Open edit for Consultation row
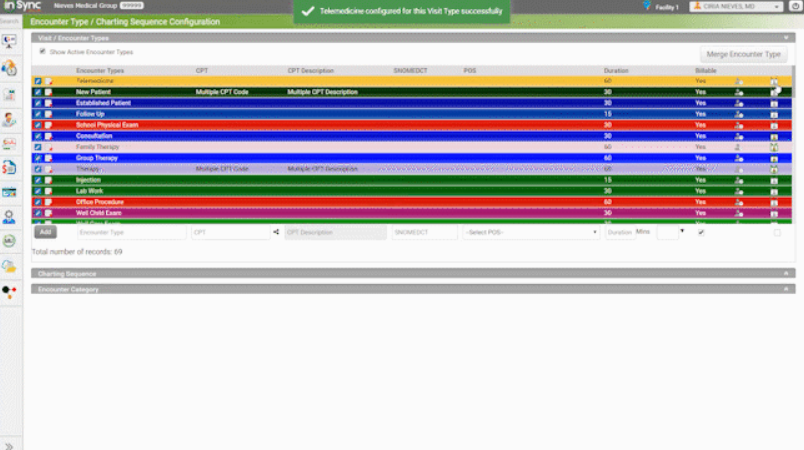The image size is (804, 450). tap(38, 136)
